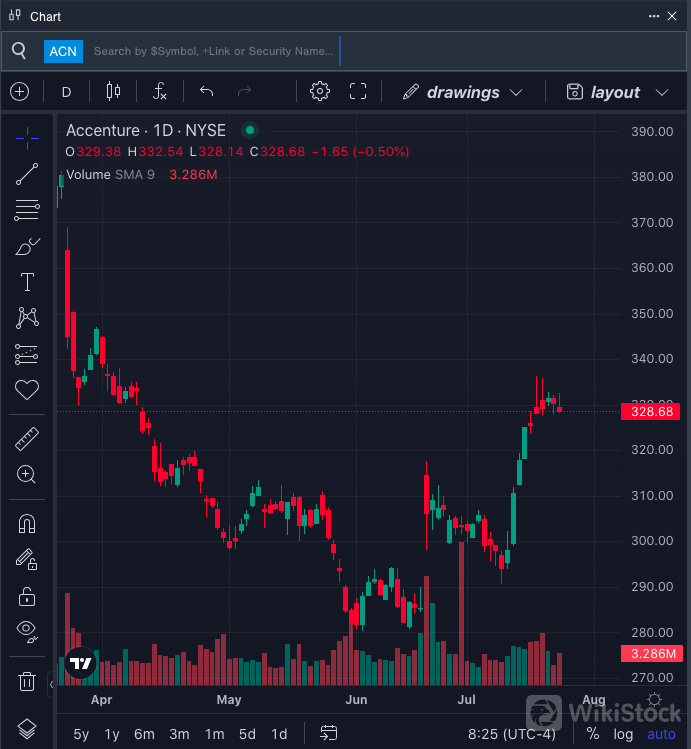Toggle lock all drawings
This screenshot has width=691, height=749.
[27, 596]
